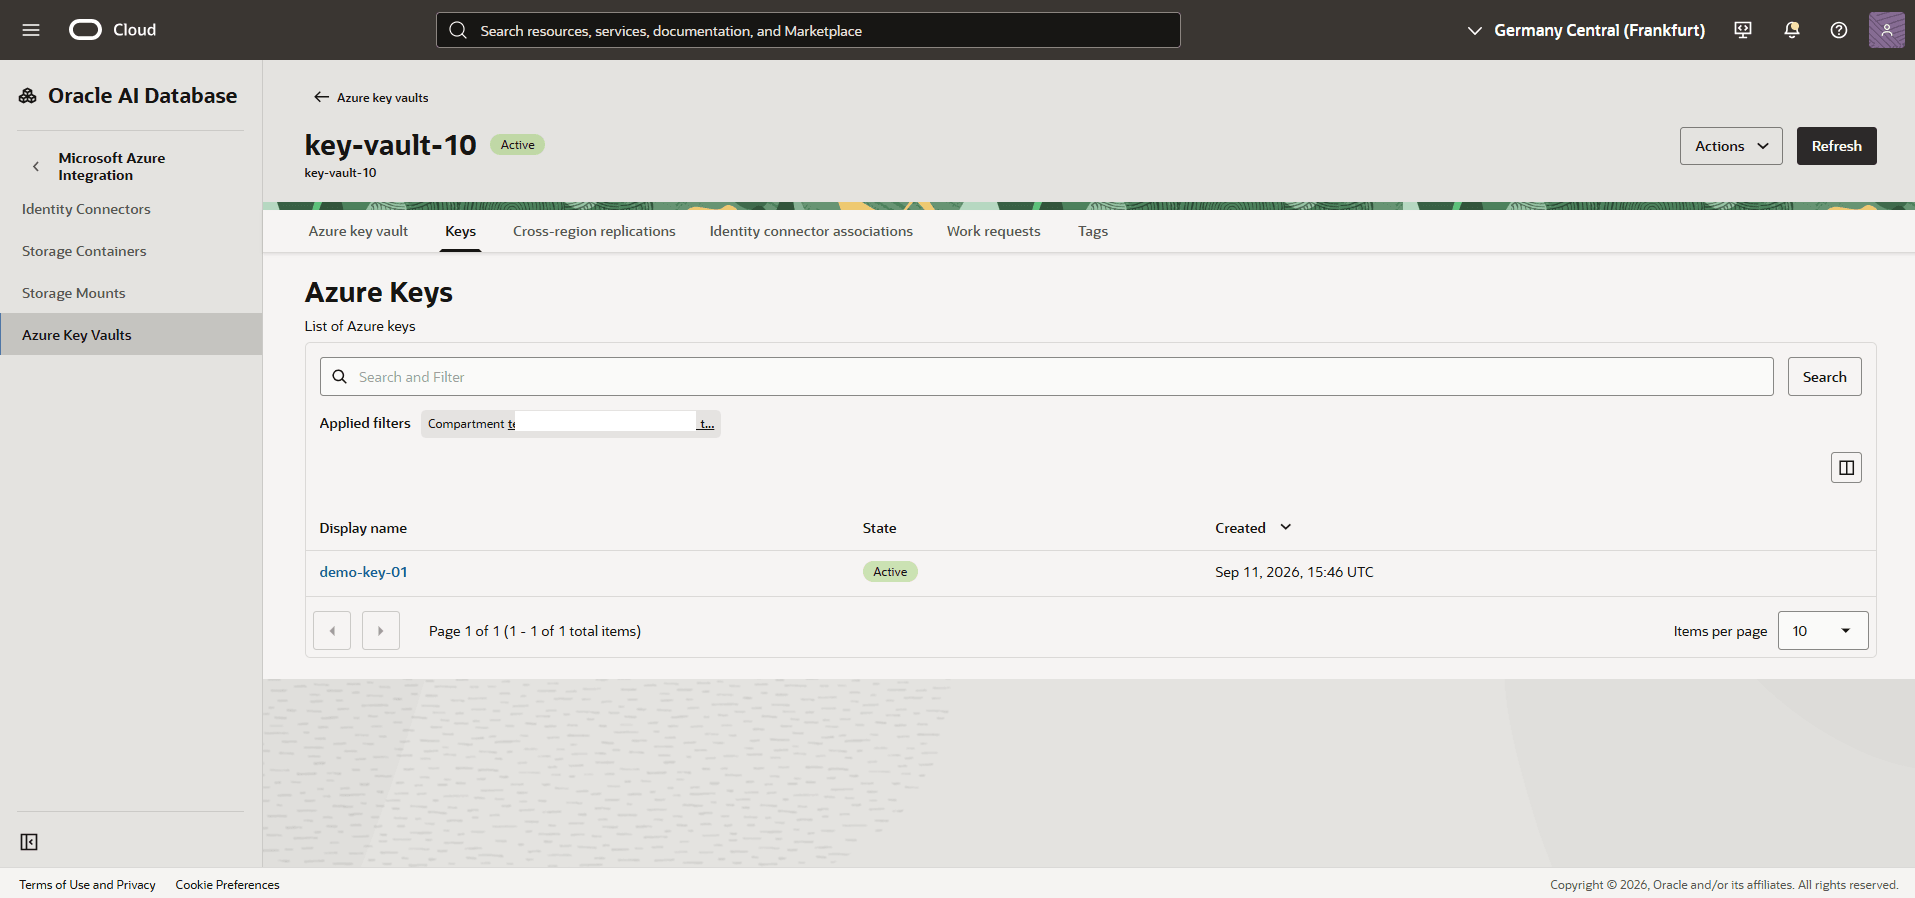This screenshot has width=1915, height=898.
Task: Focus the global search resources field
Action: point(808,30)
